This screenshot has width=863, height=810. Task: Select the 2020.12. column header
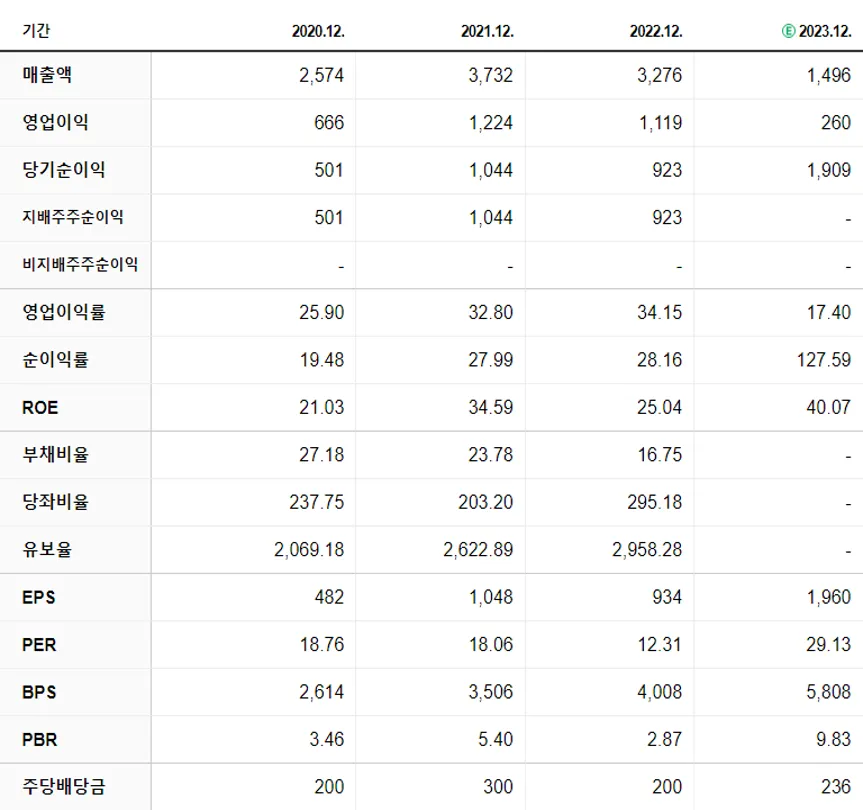(318, 31)
